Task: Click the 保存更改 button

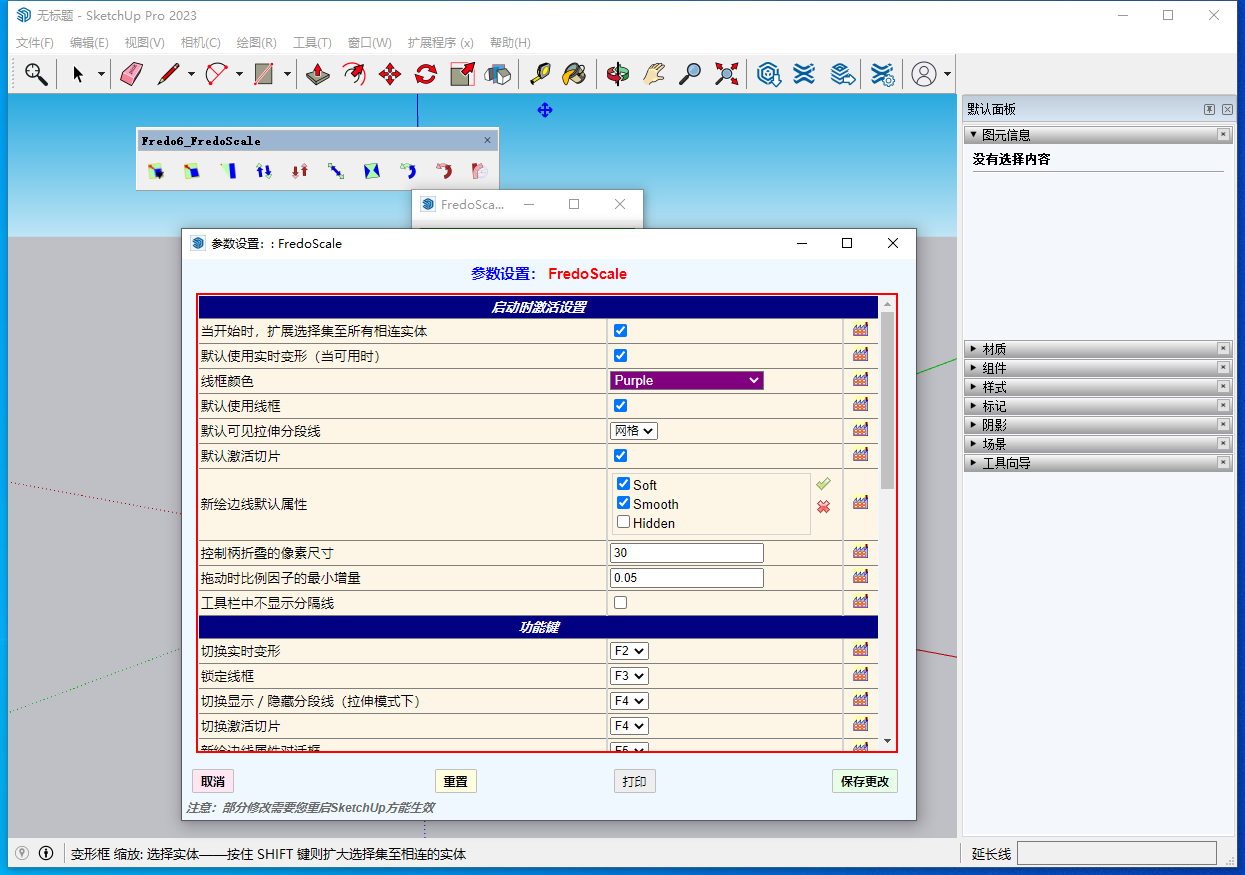Action: 865,781
